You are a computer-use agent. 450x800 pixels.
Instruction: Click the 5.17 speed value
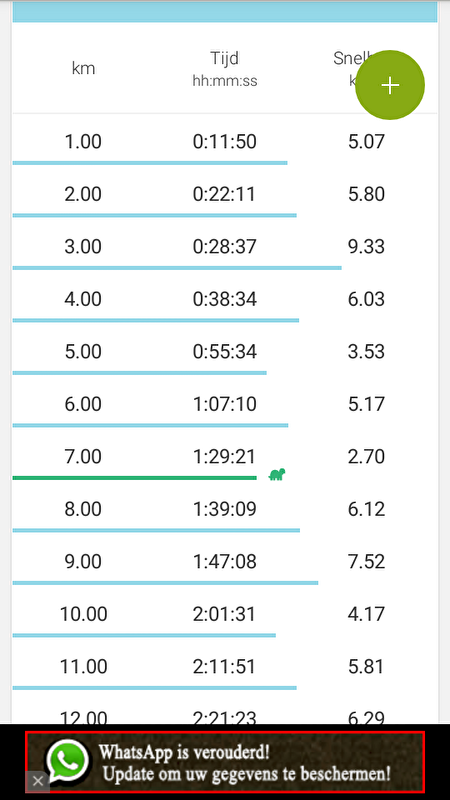pyautogui.click(x=366, y=404)
